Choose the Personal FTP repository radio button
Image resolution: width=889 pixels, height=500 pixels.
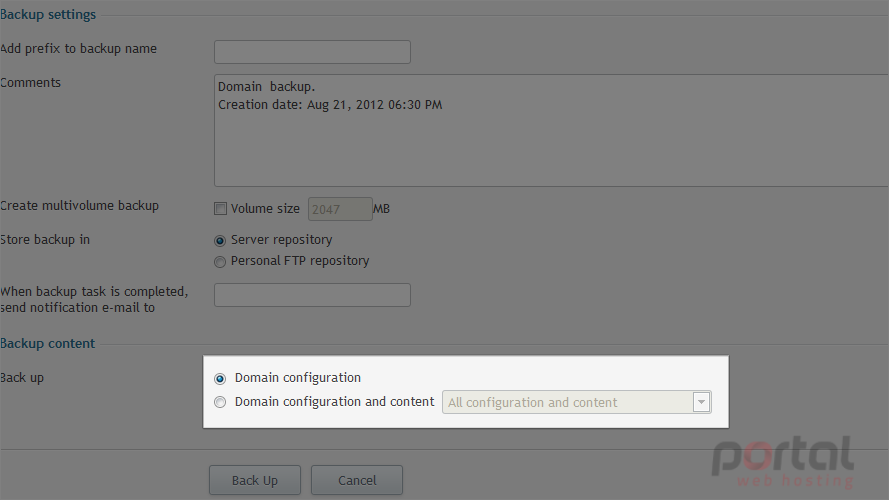[x=220, y=261]
